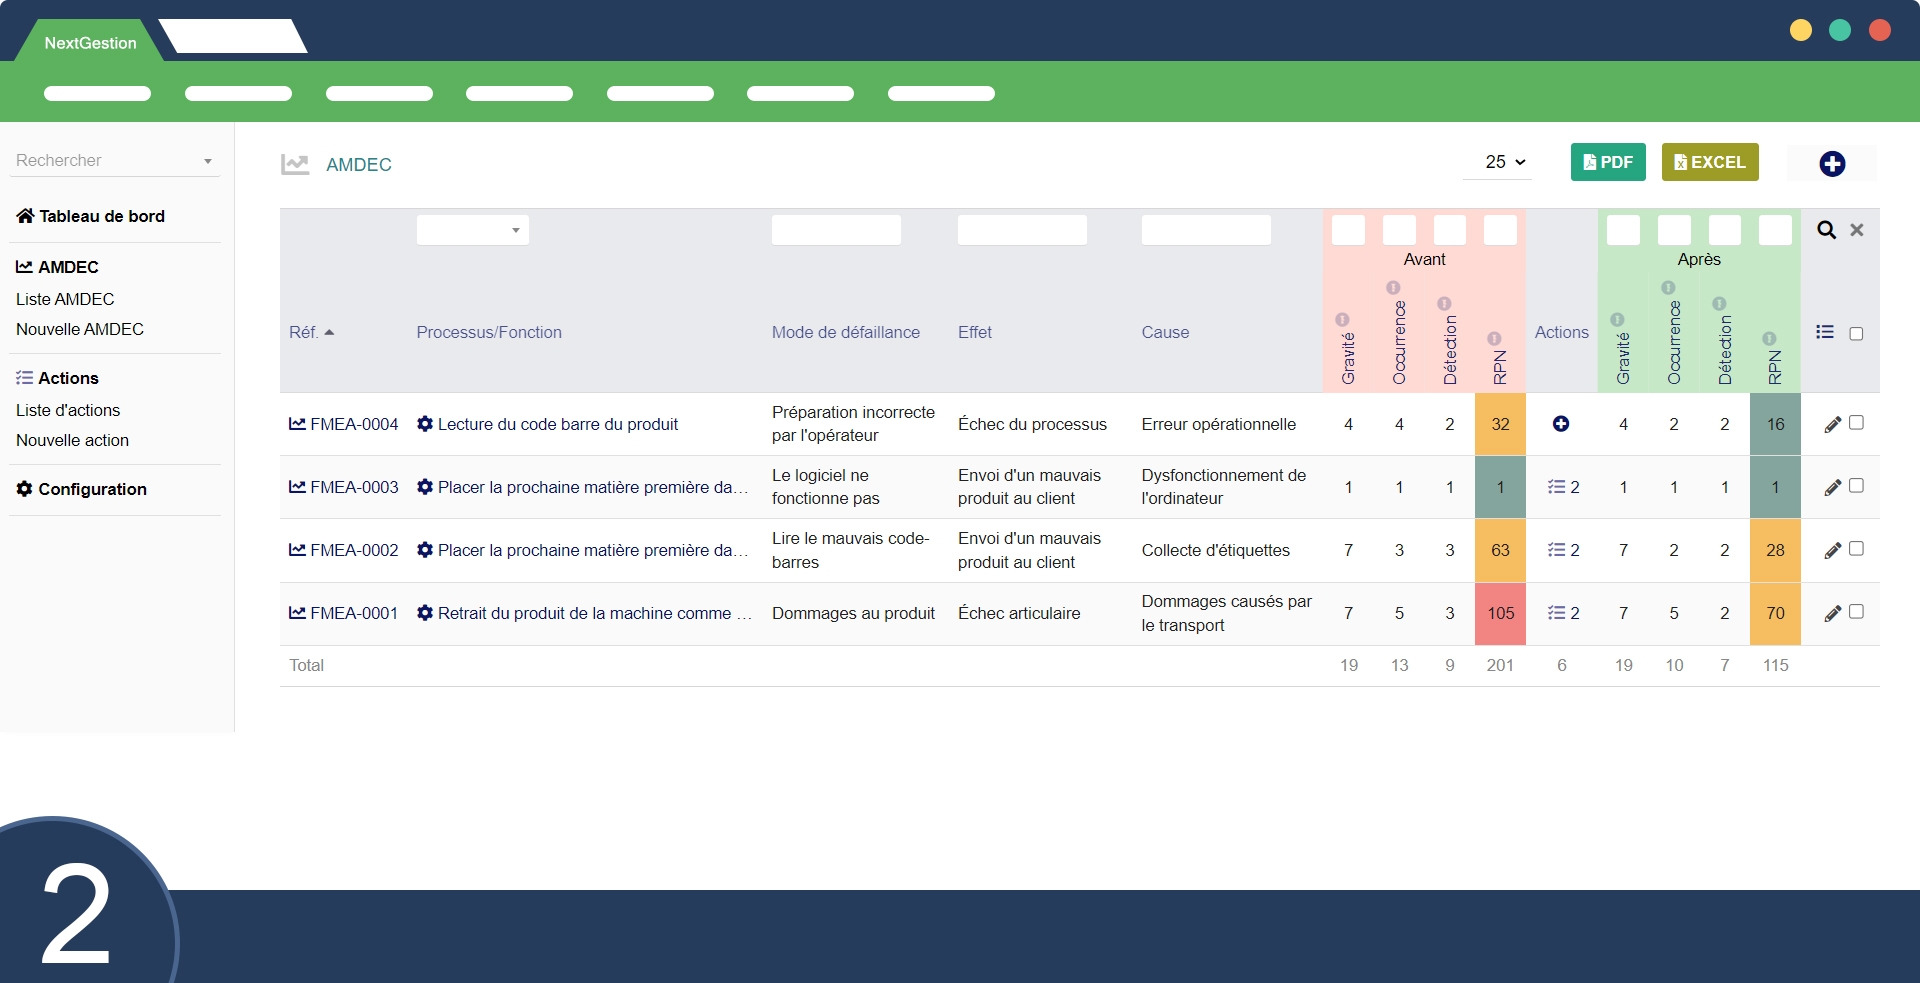The height and width of the screenshot is (983, 1920).
Task: Clear filters with the X icon
Action: tap(1857, 230)
